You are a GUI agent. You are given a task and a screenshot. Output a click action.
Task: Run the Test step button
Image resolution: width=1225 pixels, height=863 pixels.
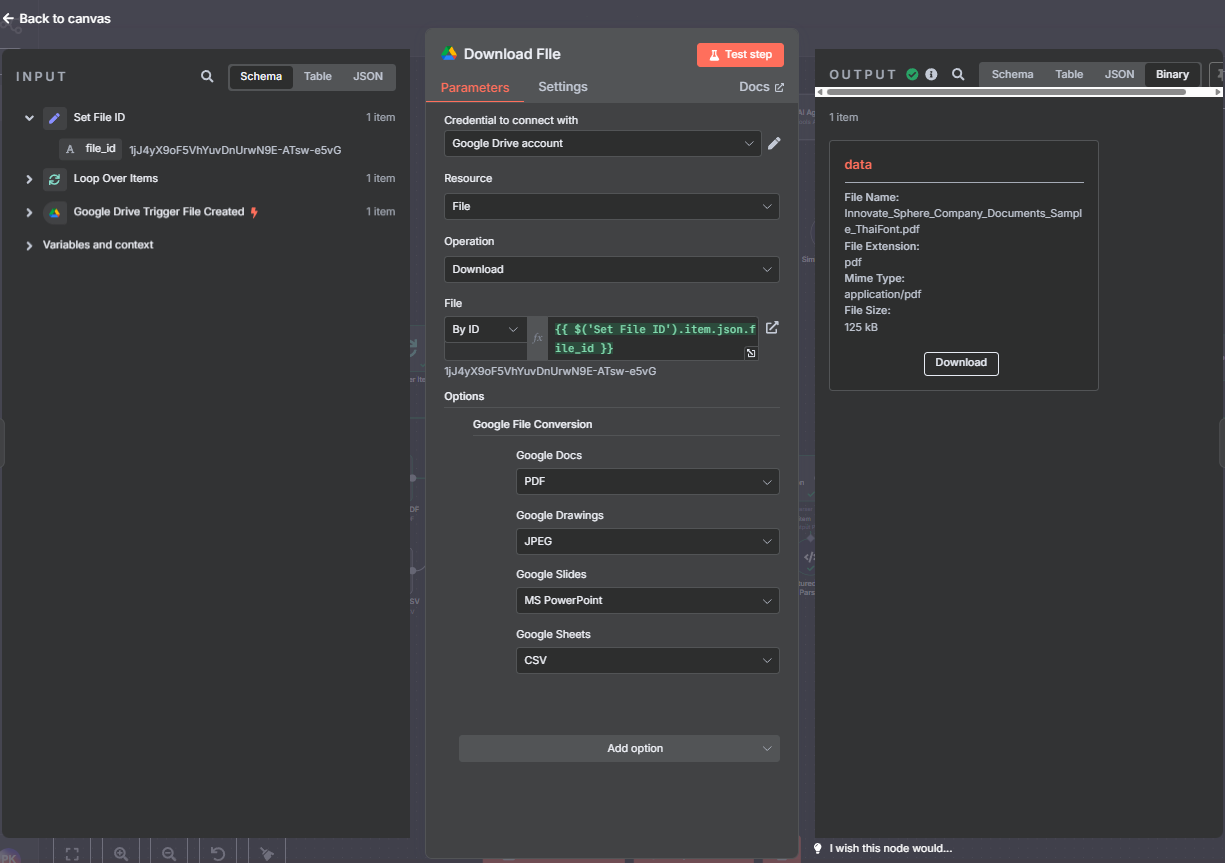click(740, 55)
